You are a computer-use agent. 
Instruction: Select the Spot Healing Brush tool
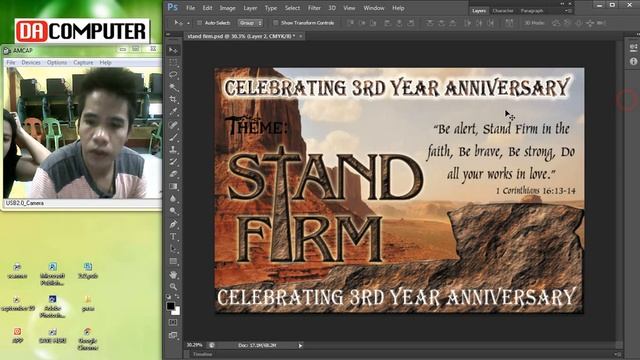(173, 124)
